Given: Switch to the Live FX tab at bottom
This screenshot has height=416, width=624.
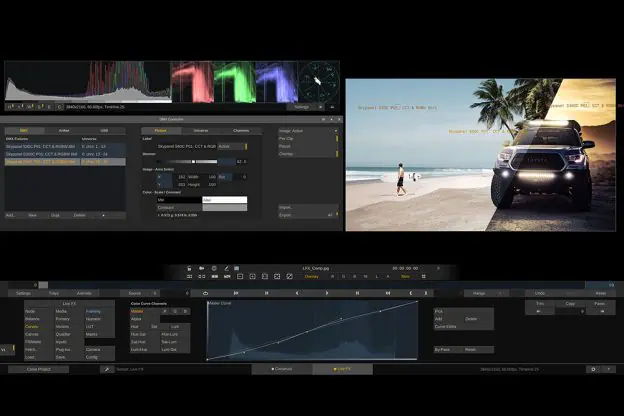Looking at the screenshot, I should tap(343, 369).
